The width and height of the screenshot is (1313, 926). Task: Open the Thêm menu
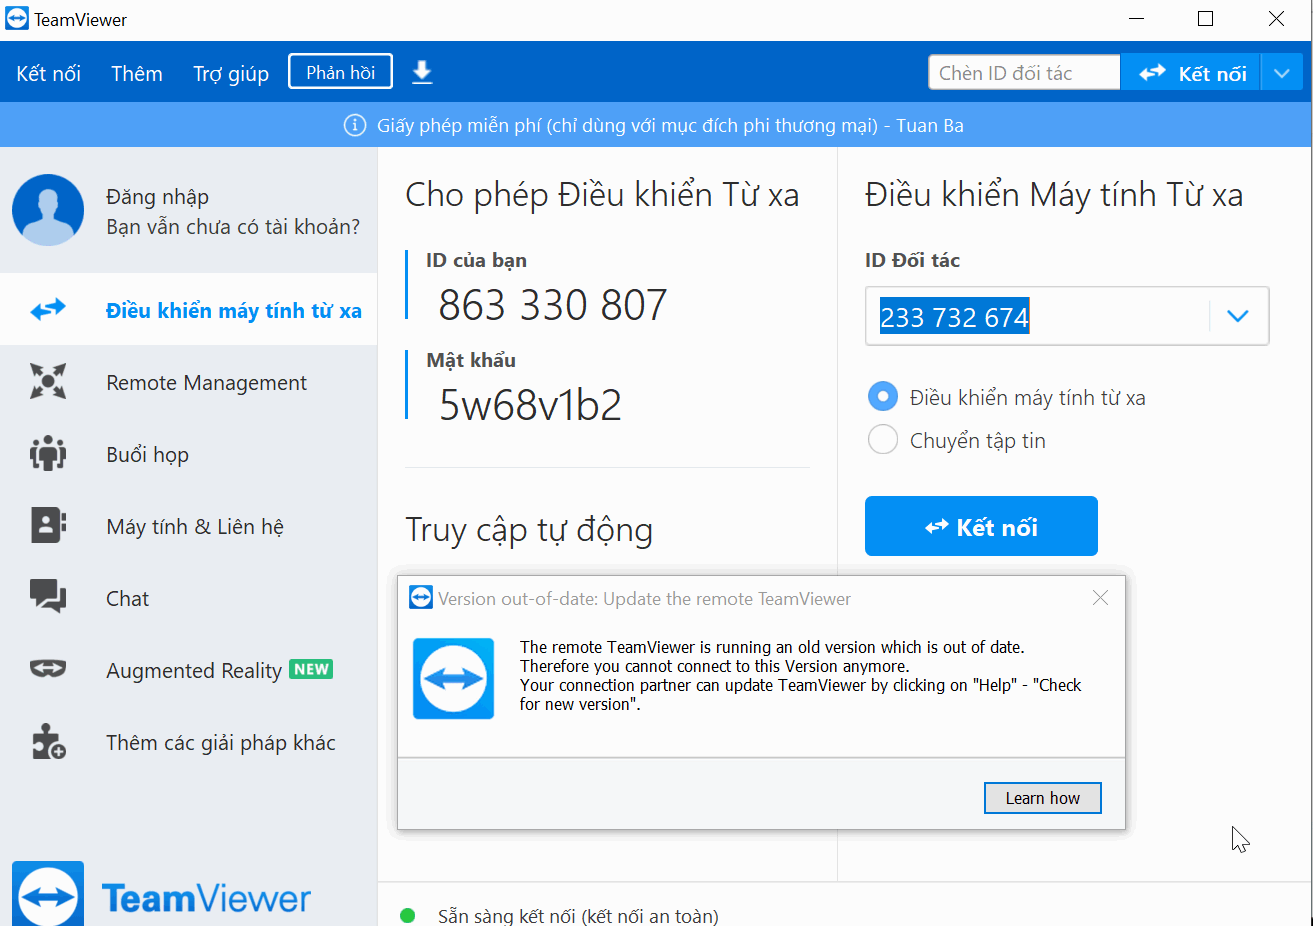coord(136,73)
